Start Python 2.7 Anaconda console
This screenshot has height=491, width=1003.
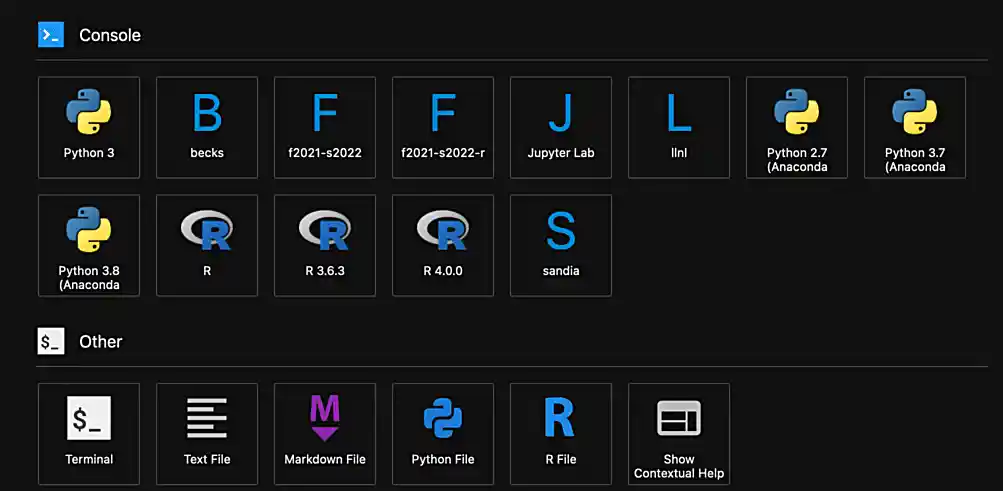[x=797, y=127]
